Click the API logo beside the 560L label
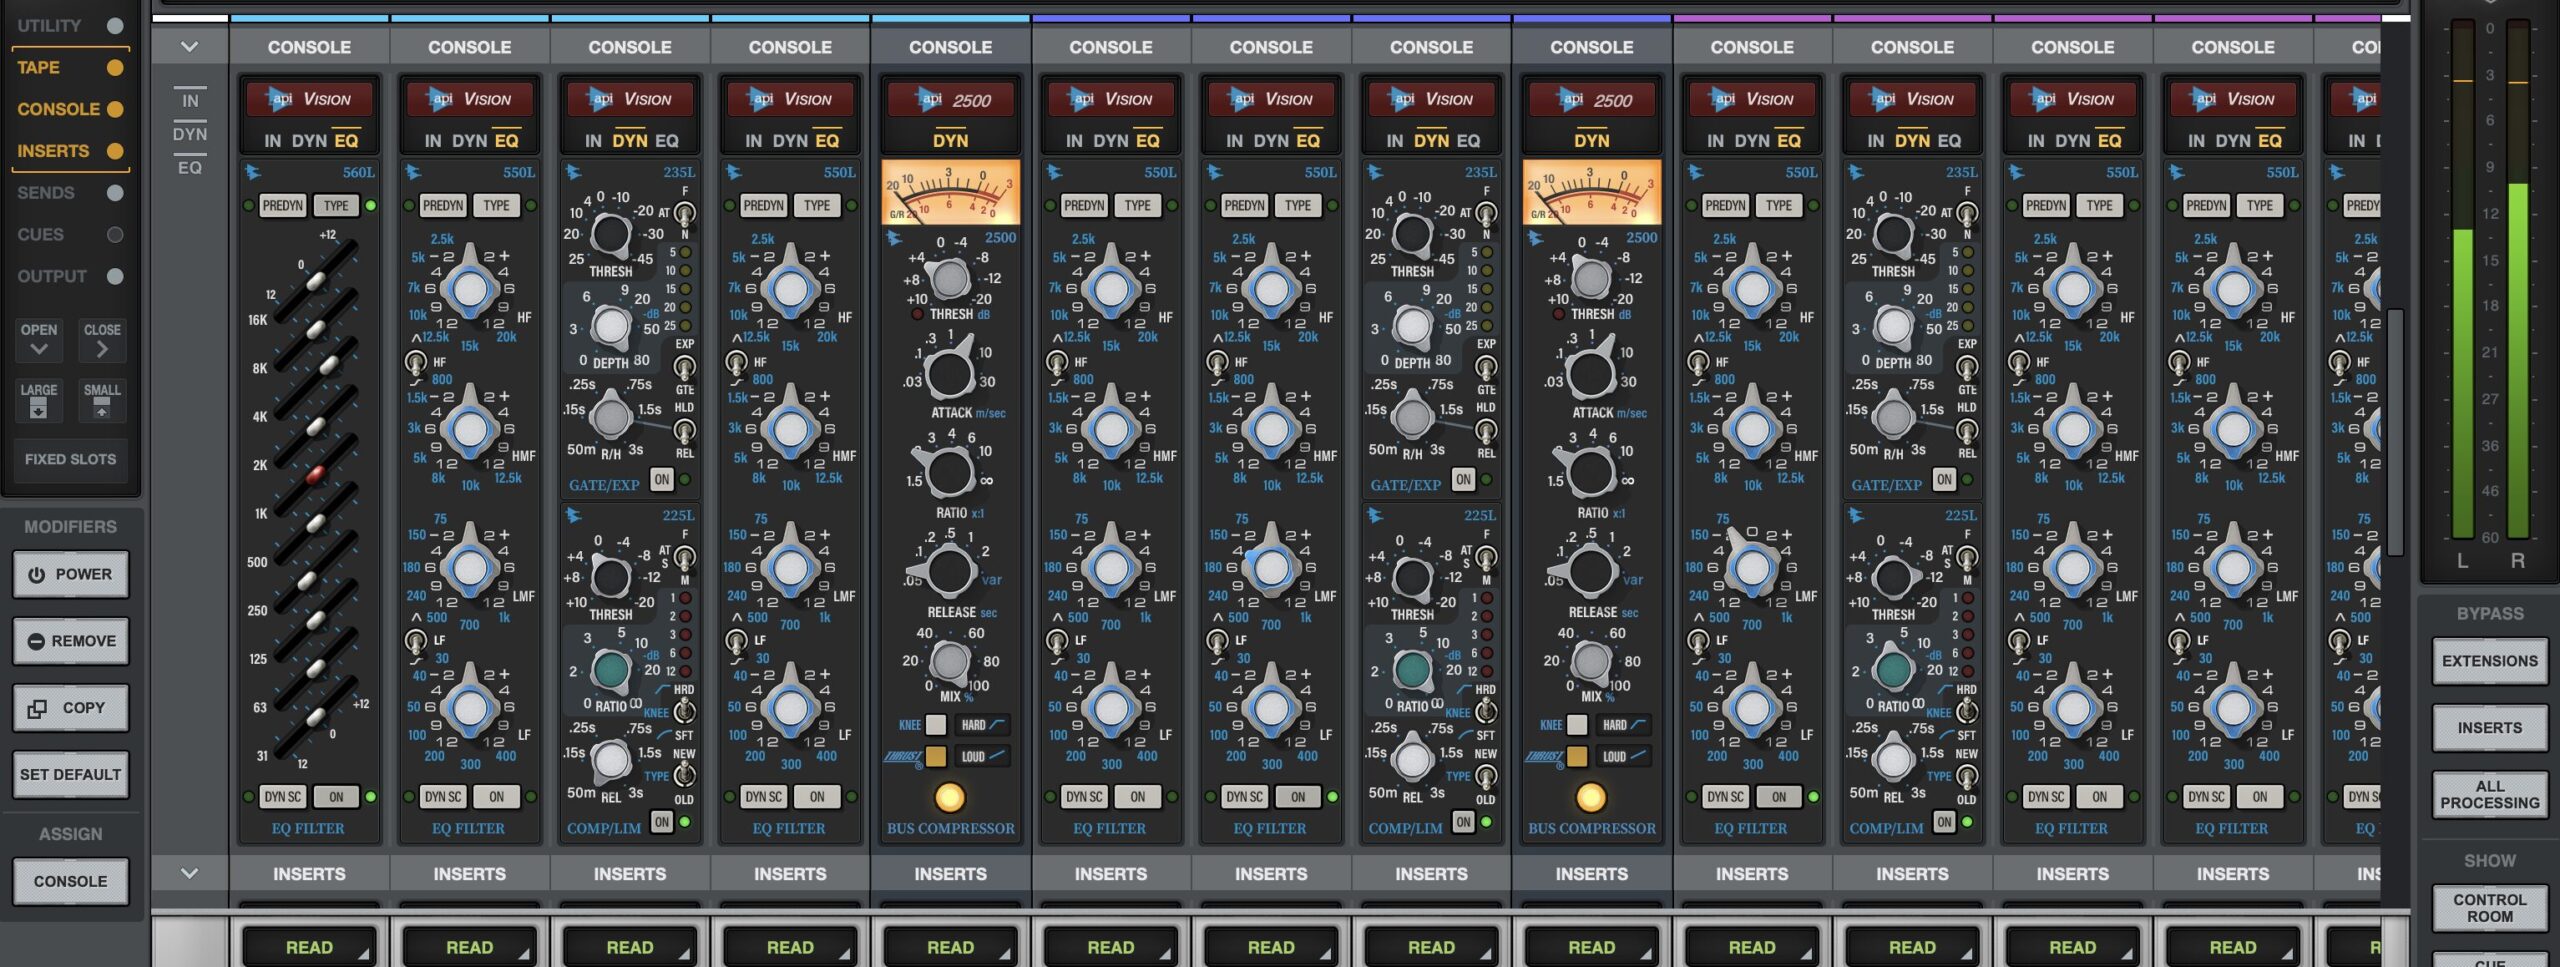 [253, 172]
